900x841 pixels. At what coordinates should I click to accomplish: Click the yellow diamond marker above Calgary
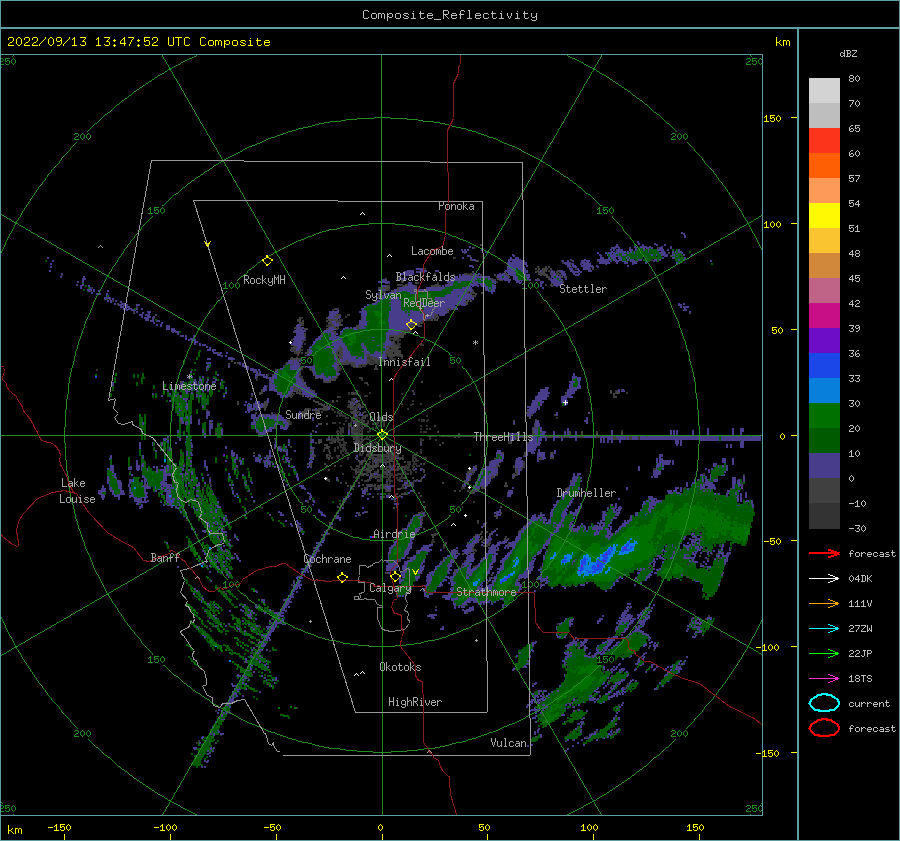tap(395, 576)
